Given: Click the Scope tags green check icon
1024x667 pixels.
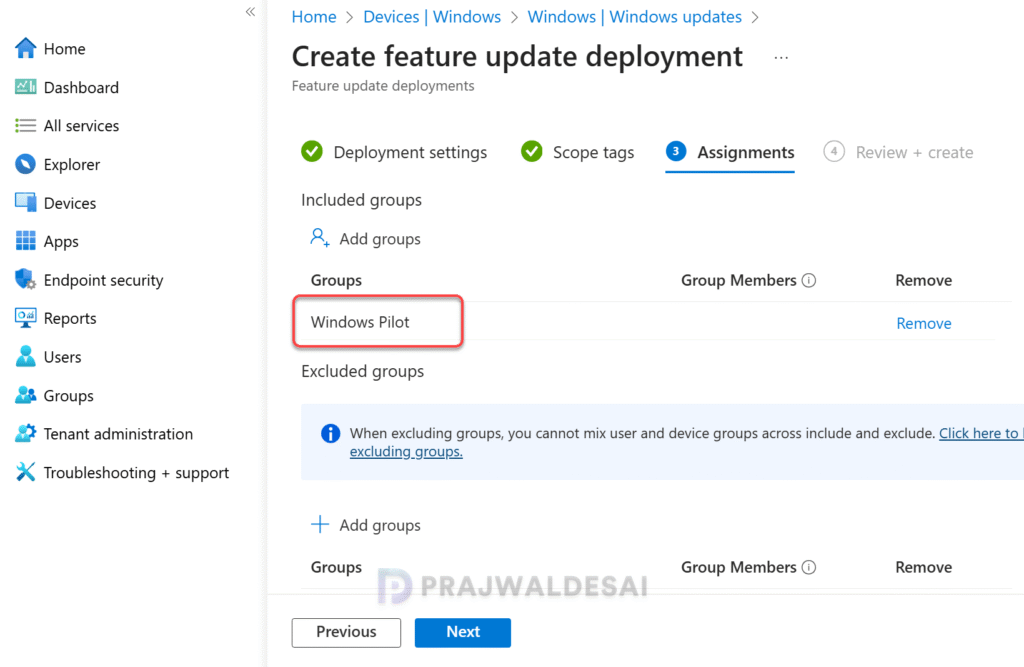Looking at the screenshot, I should (x=532, y=151).
